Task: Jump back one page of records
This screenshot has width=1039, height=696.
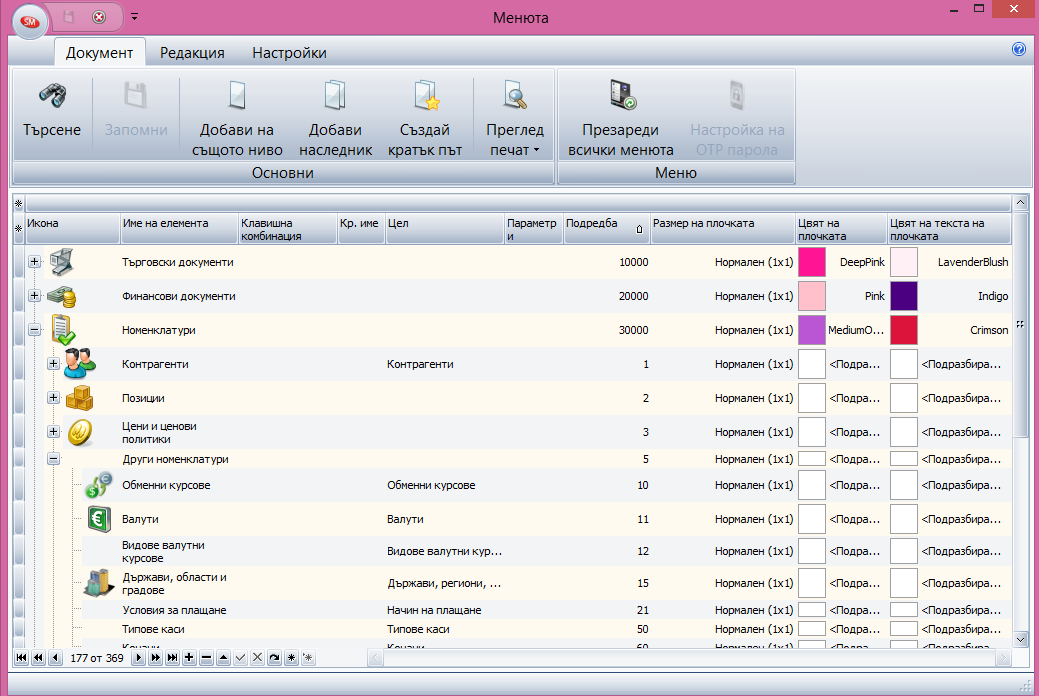Action: 38,658
